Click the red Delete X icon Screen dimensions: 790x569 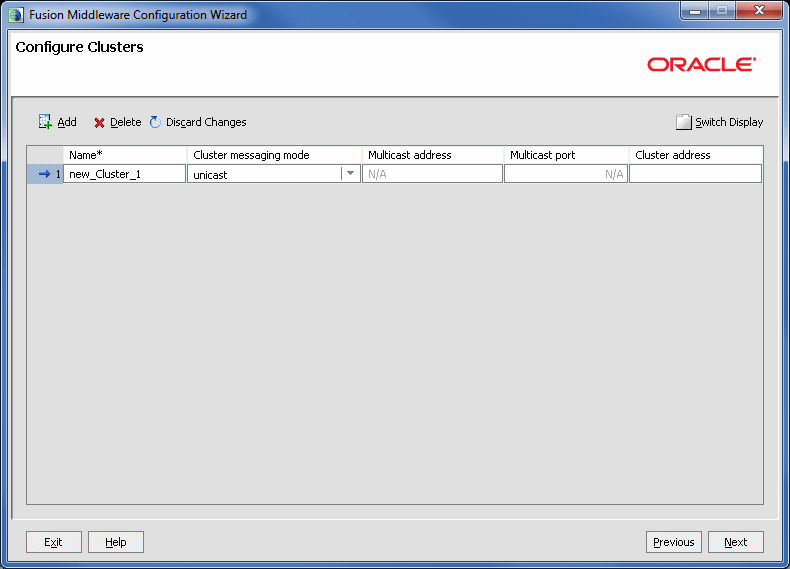click(99, 122)
